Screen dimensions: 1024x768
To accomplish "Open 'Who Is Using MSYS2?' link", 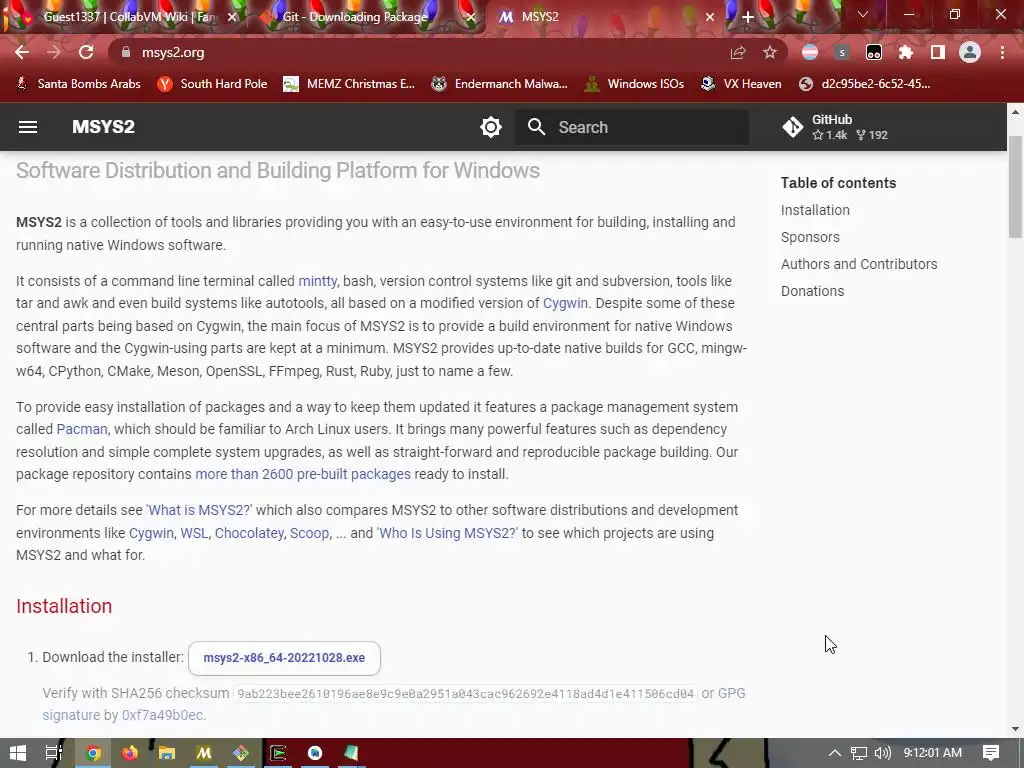I will pos(447,533).
